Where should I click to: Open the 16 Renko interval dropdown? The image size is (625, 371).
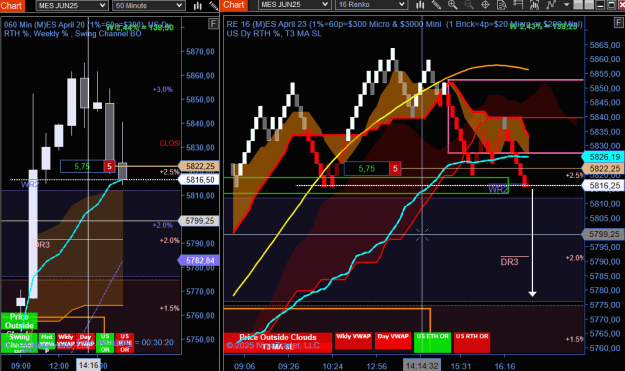[371, 5]
